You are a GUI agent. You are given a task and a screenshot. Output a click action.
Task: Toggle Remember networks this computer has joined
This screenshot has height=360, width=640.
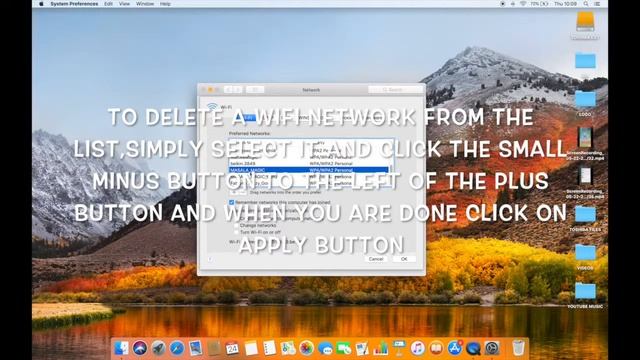(231, 202)
